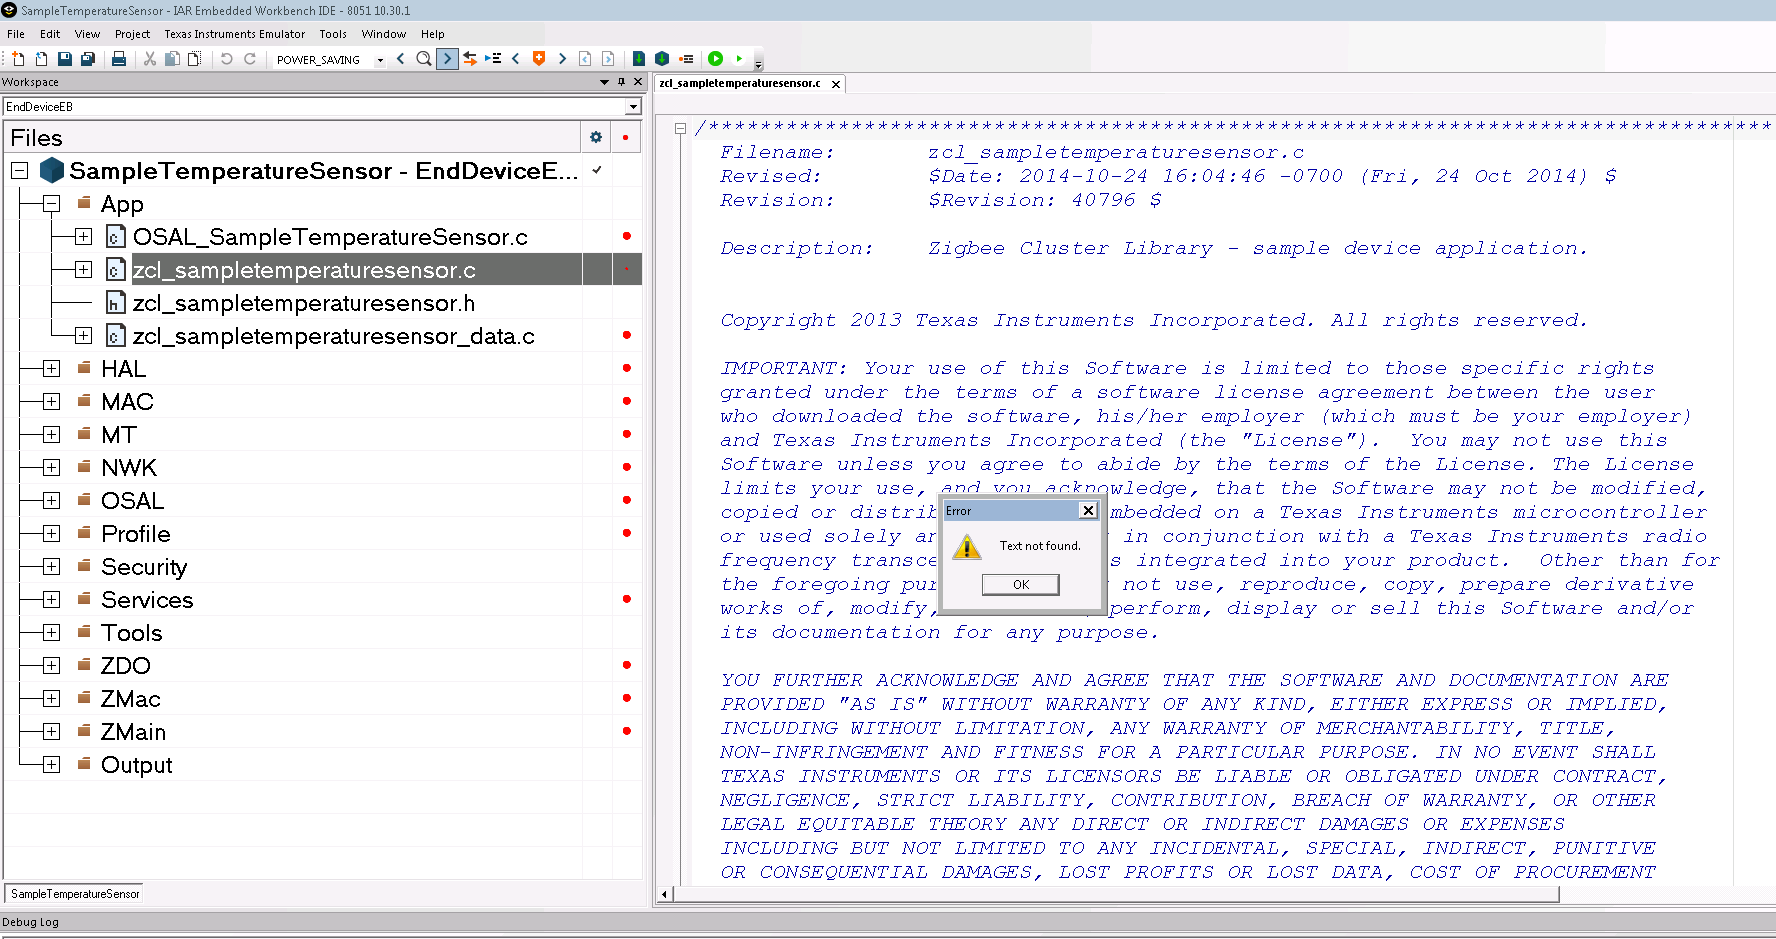Open the POWER_SAVING search history dropdown
The image size is (1776, 939).
pyautogui.click(x=380, y=60)
